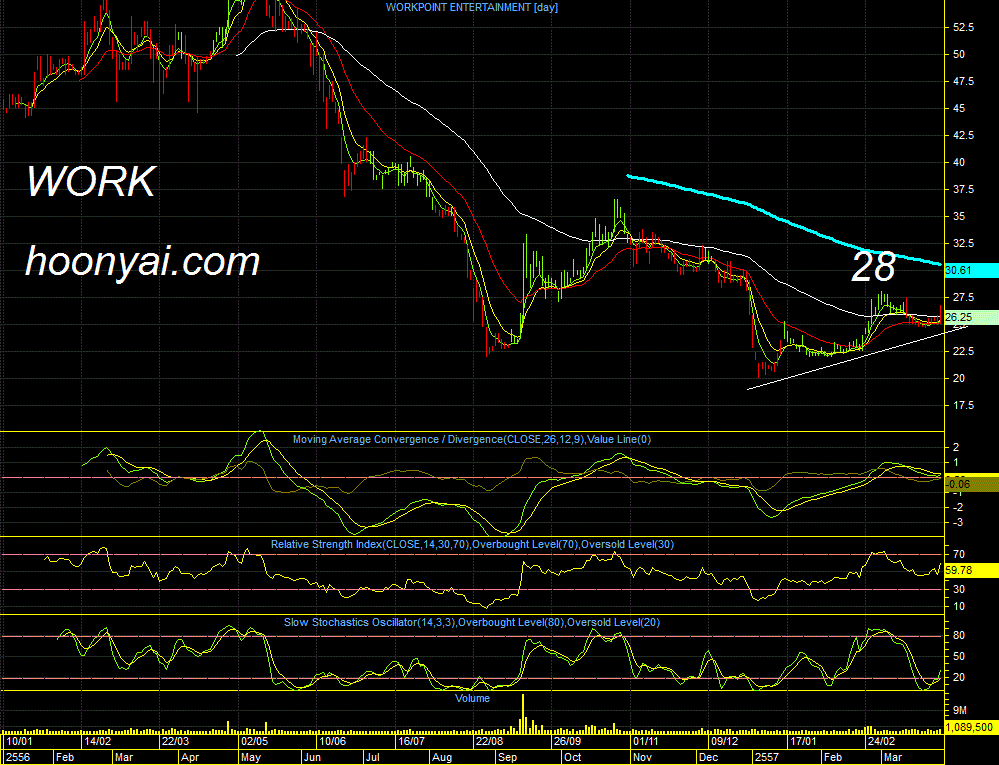999x765 pixels.
Task: Click the 9M label on Volume axis
Action: [960, 710]
